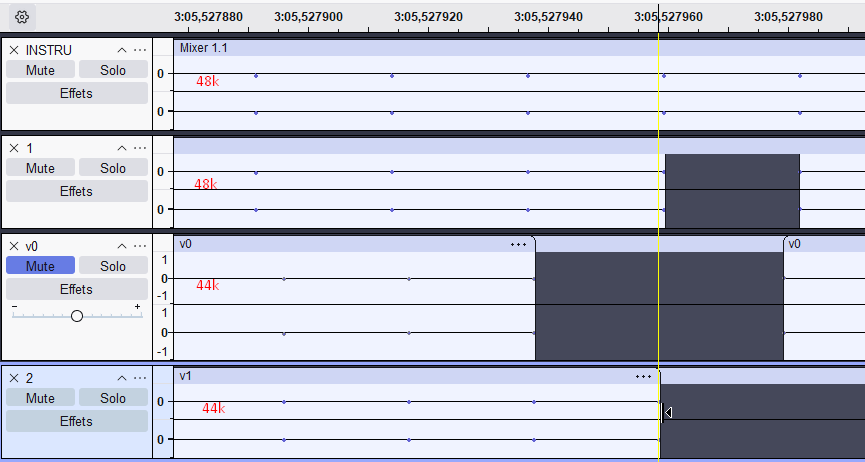Remove track 1 using its X icon
Image resolution: width=865 pixels, height=462 pixels.
(14, 148)
